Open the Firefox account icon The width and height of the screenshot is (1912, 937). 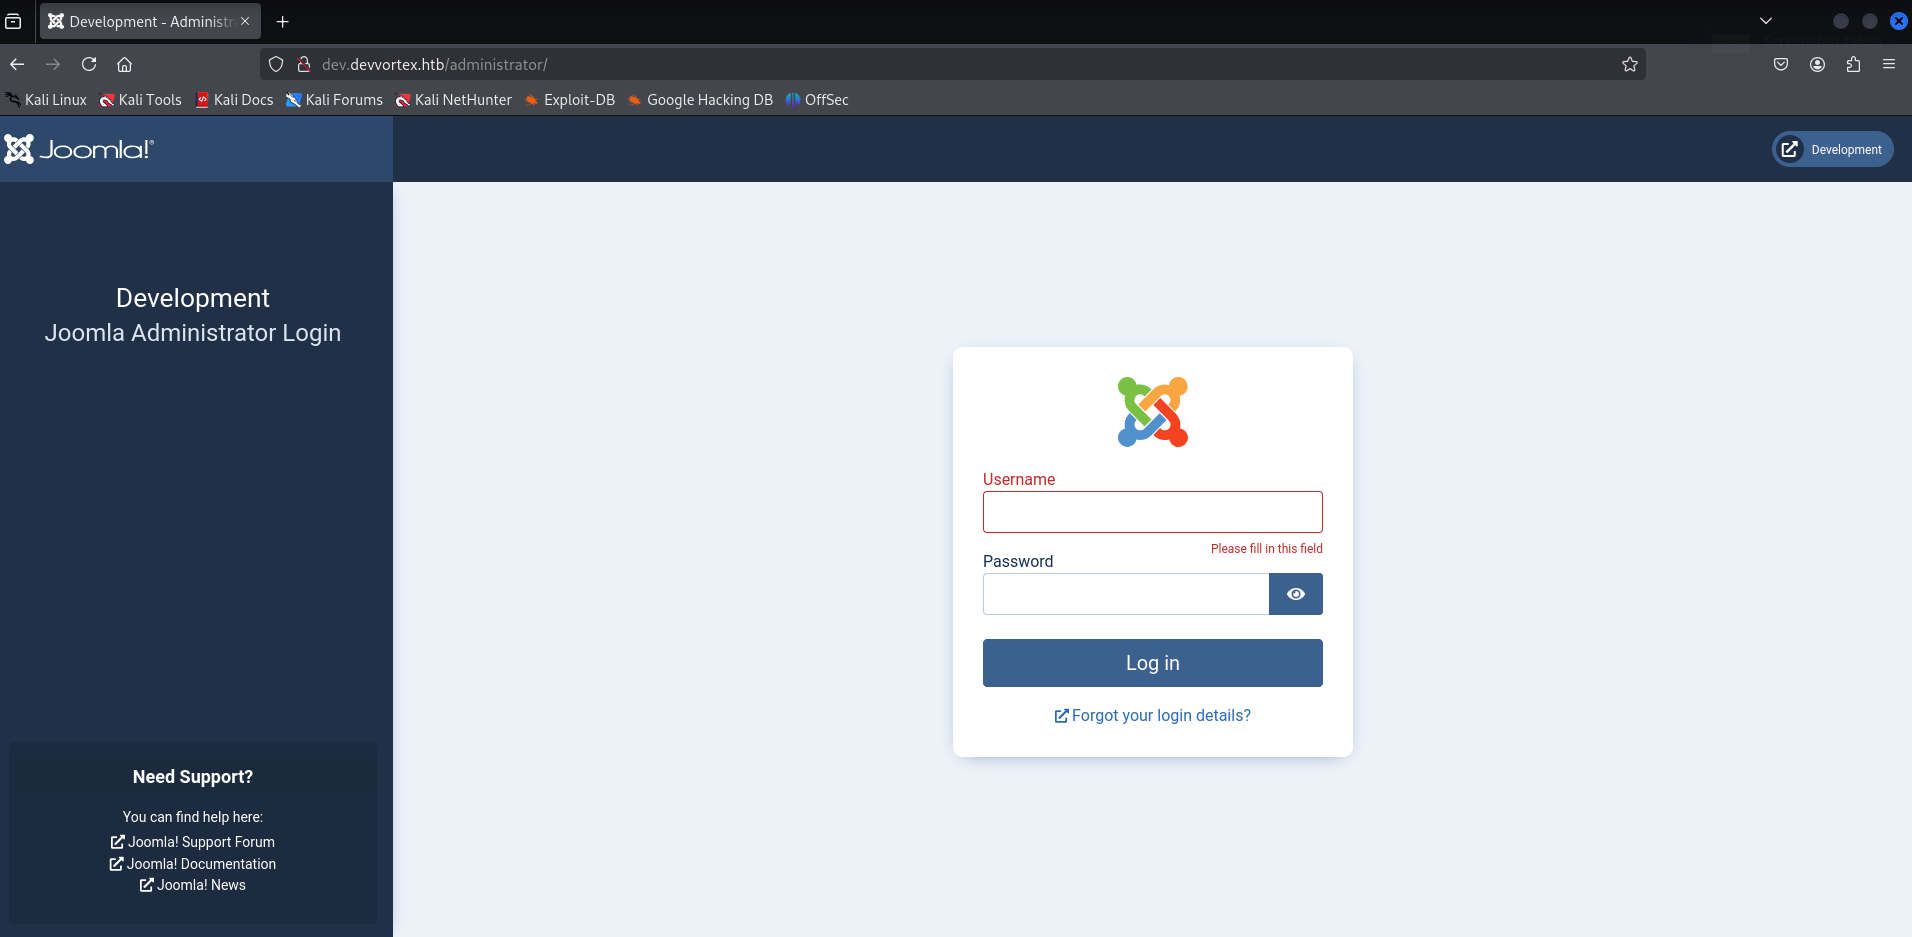(1817, 64)
